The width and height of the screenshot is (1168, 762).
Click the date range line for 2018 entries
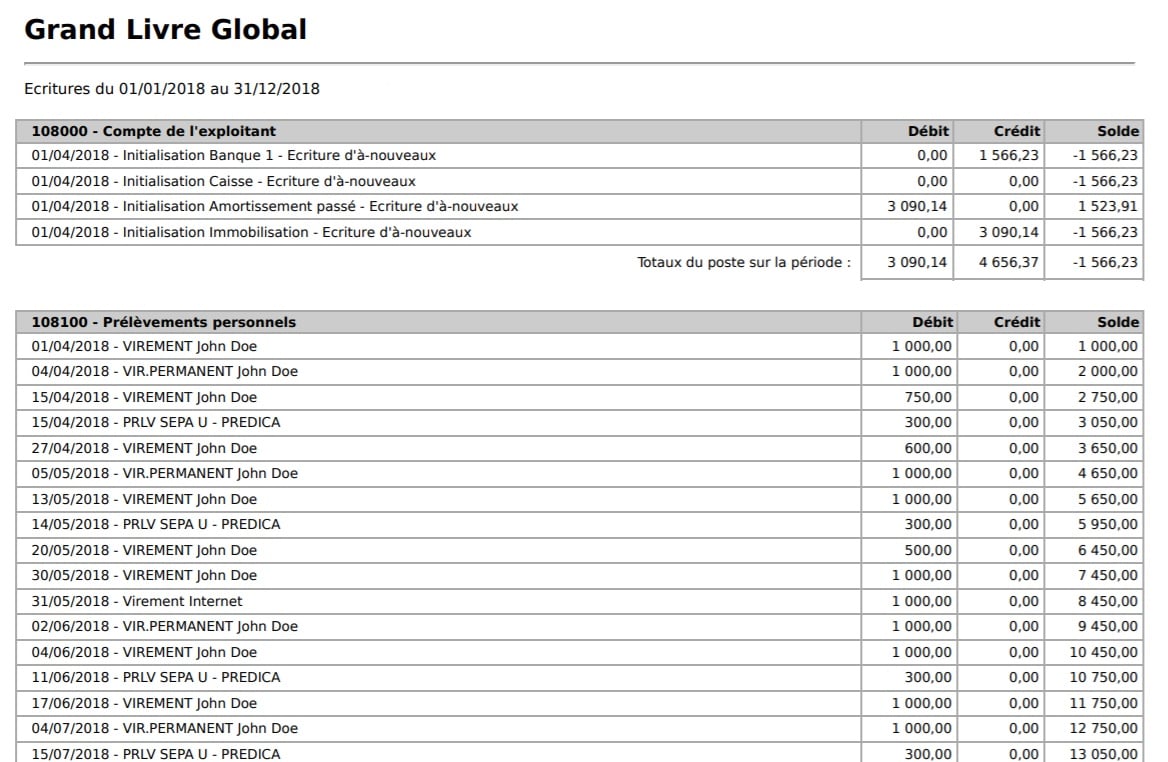[172, 89]
